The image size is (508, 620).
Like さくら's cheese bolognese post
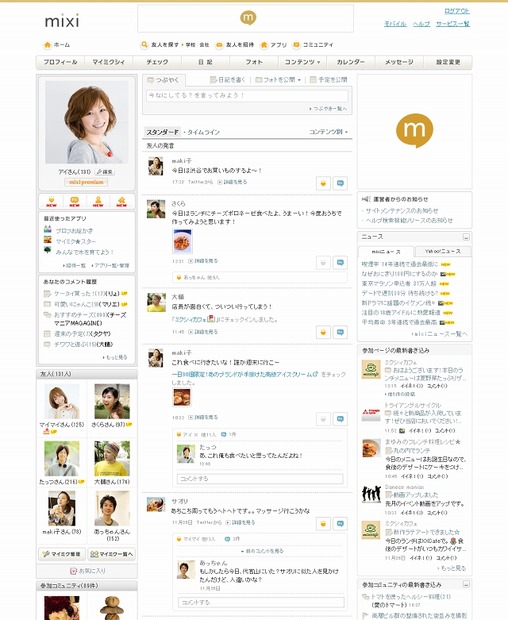323,263
